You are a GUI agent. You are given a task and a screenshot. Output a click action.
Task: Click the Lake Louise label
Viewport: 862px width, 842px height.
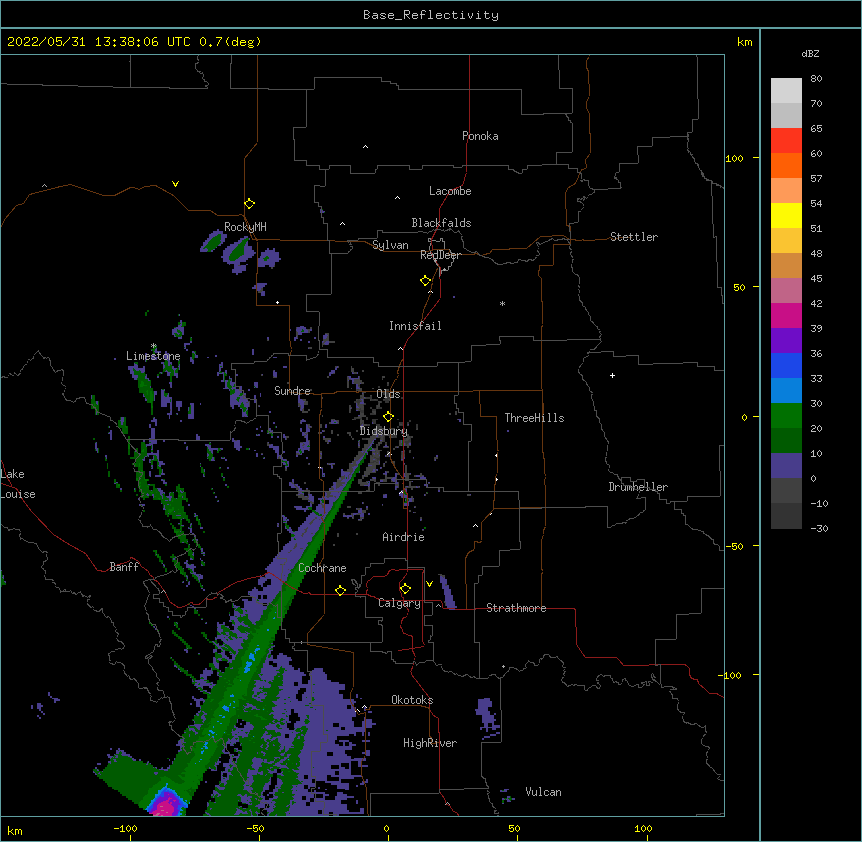[18, 484]
